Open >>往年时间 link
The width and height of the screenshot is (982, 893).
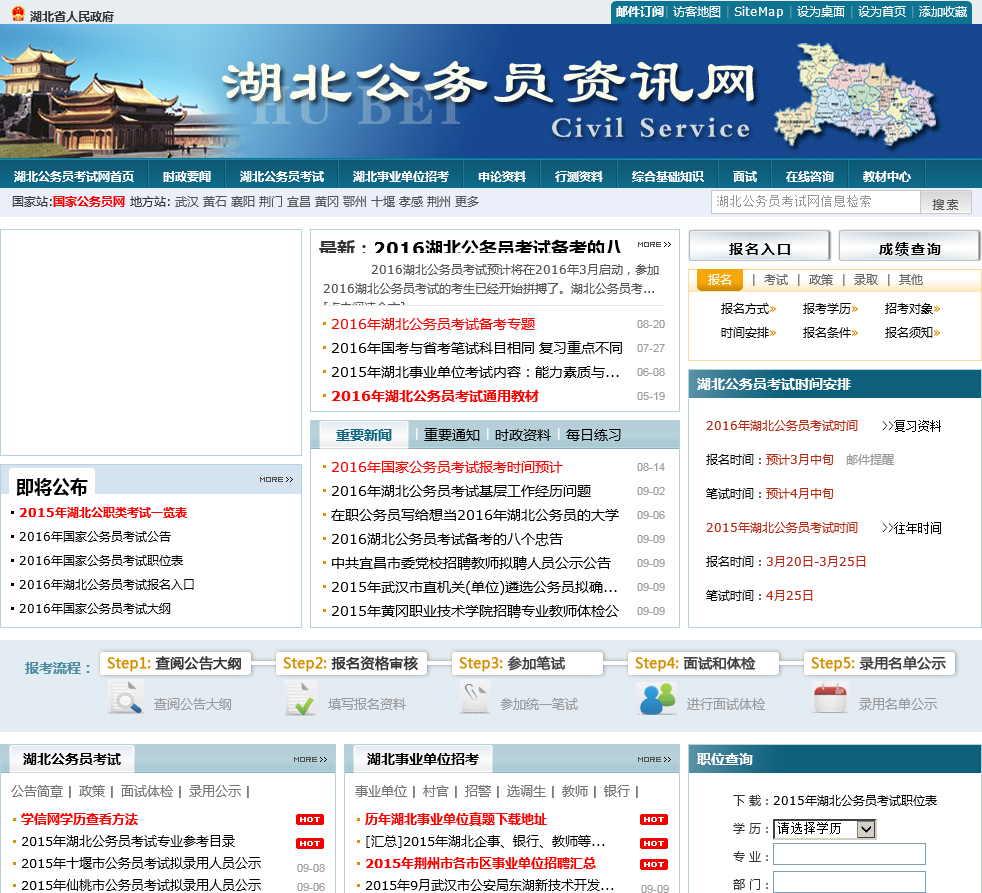[911, 529]
